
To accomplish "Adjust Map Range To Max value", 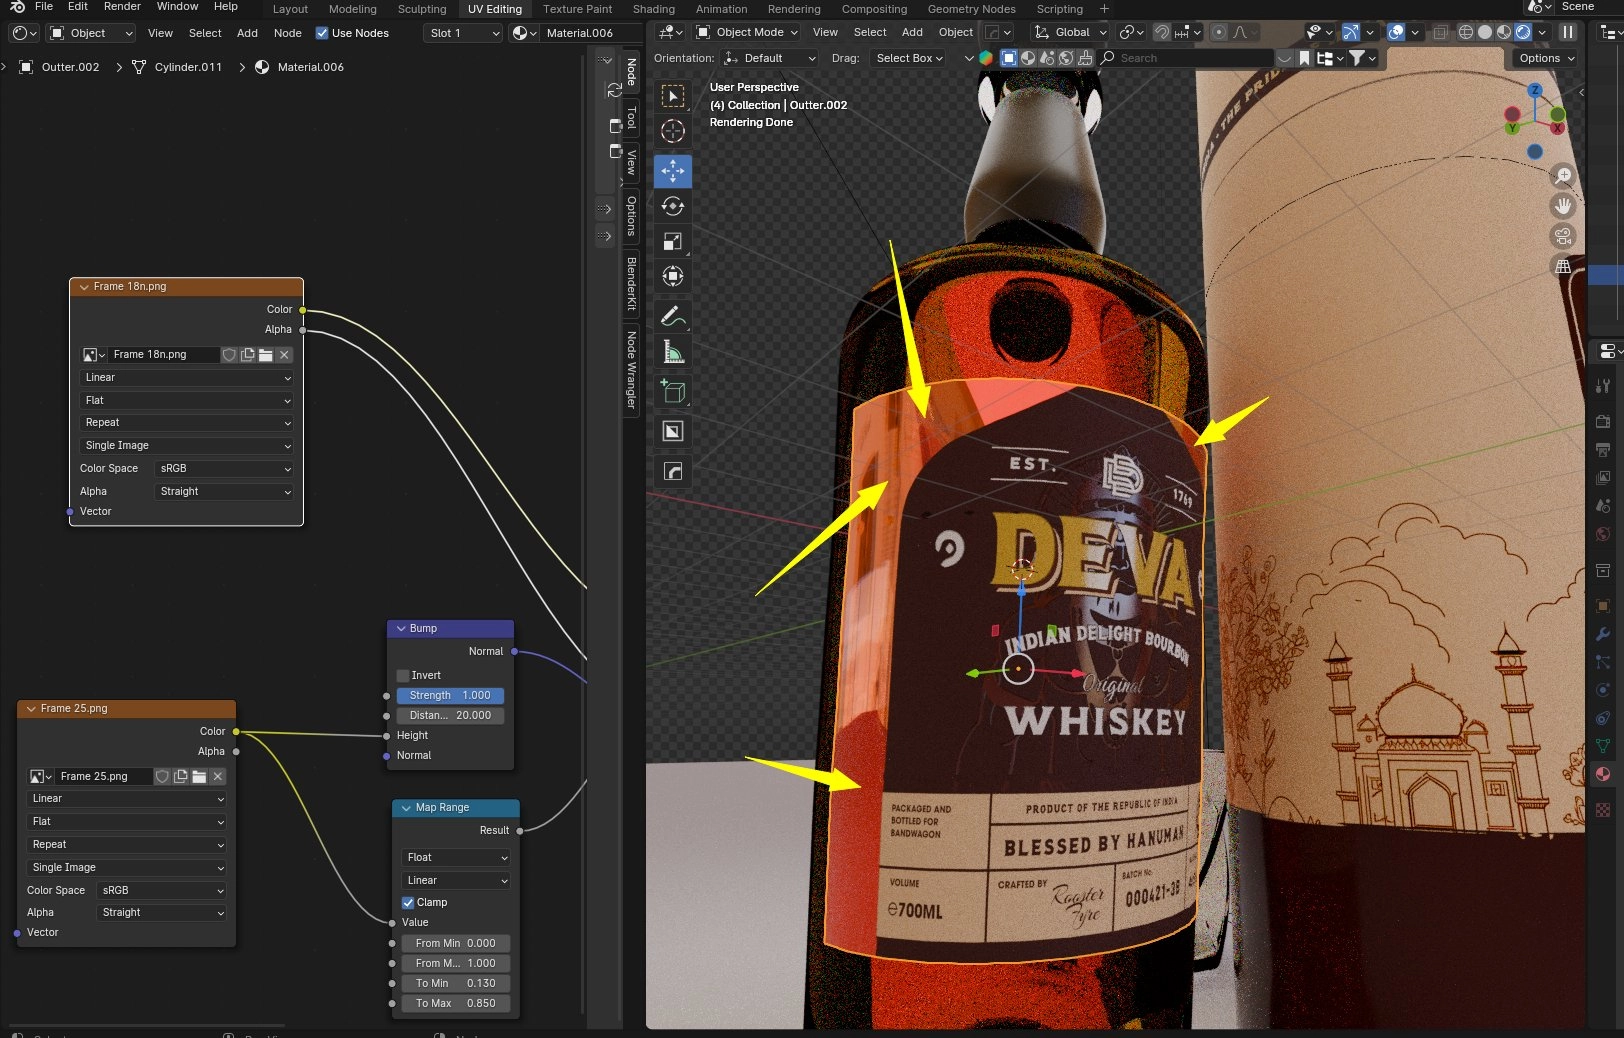I will pos(456,1004).
